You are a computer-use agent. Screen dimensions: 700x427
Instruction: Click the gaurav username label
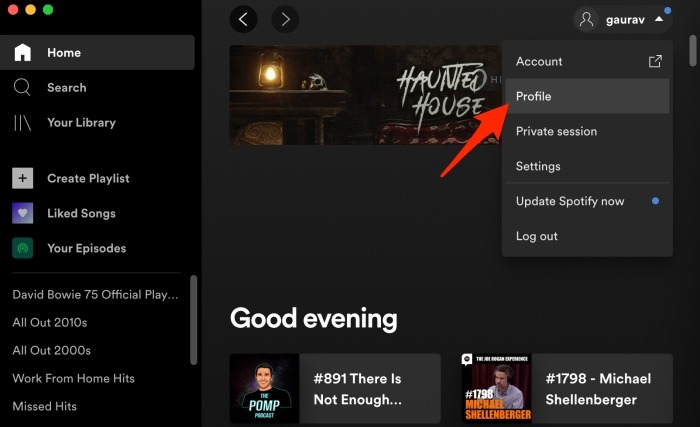625,20
